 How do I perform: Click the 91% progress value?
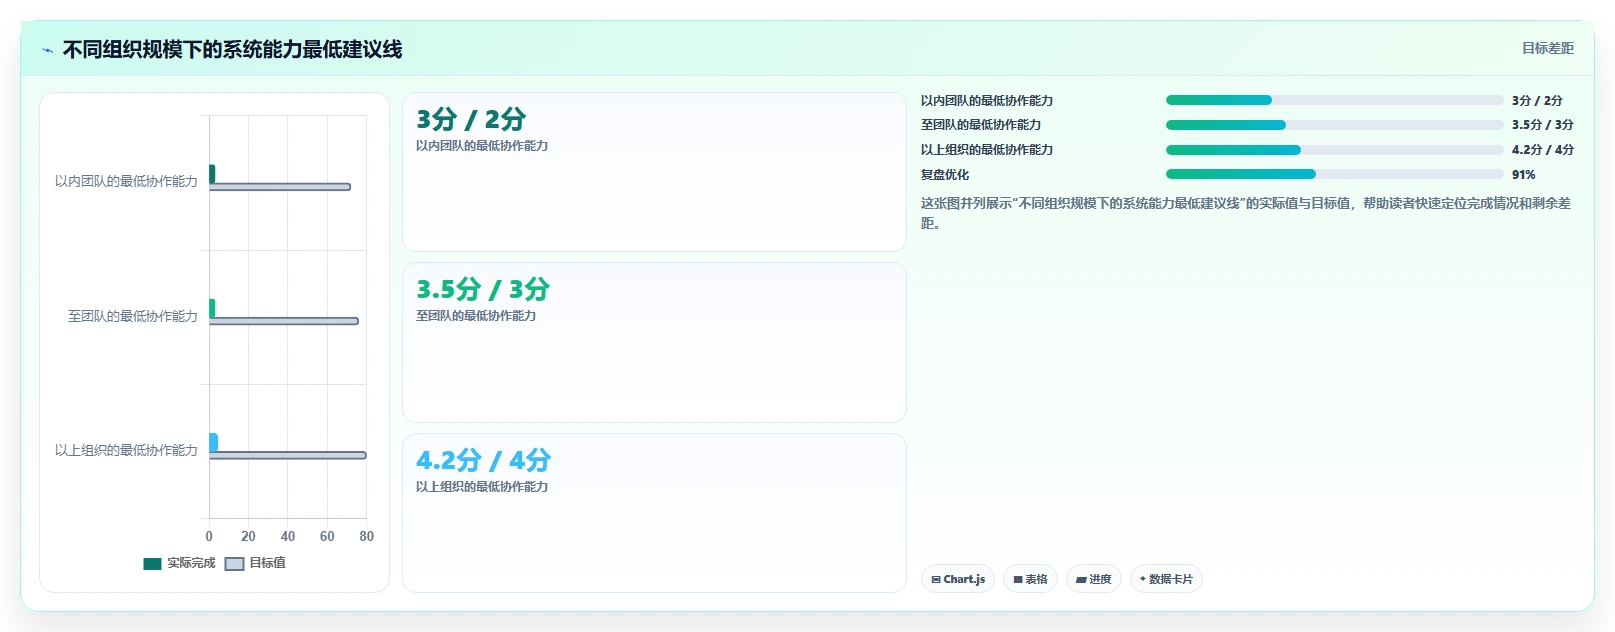(x=1523, y=175)
